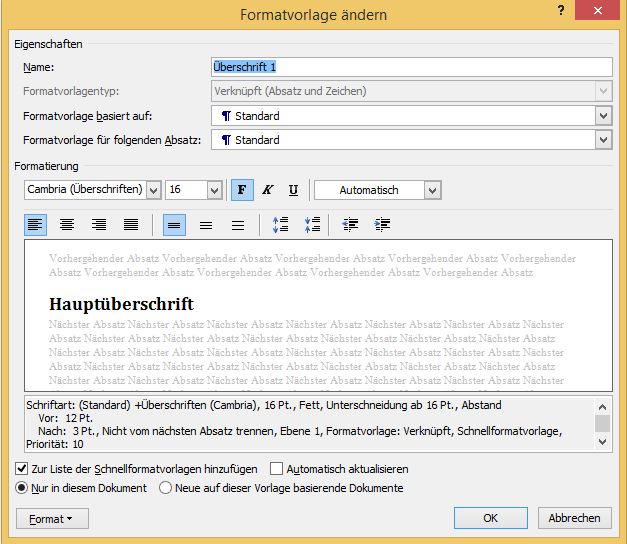
Task: Open help with the question mark
Action: point(561,10)
